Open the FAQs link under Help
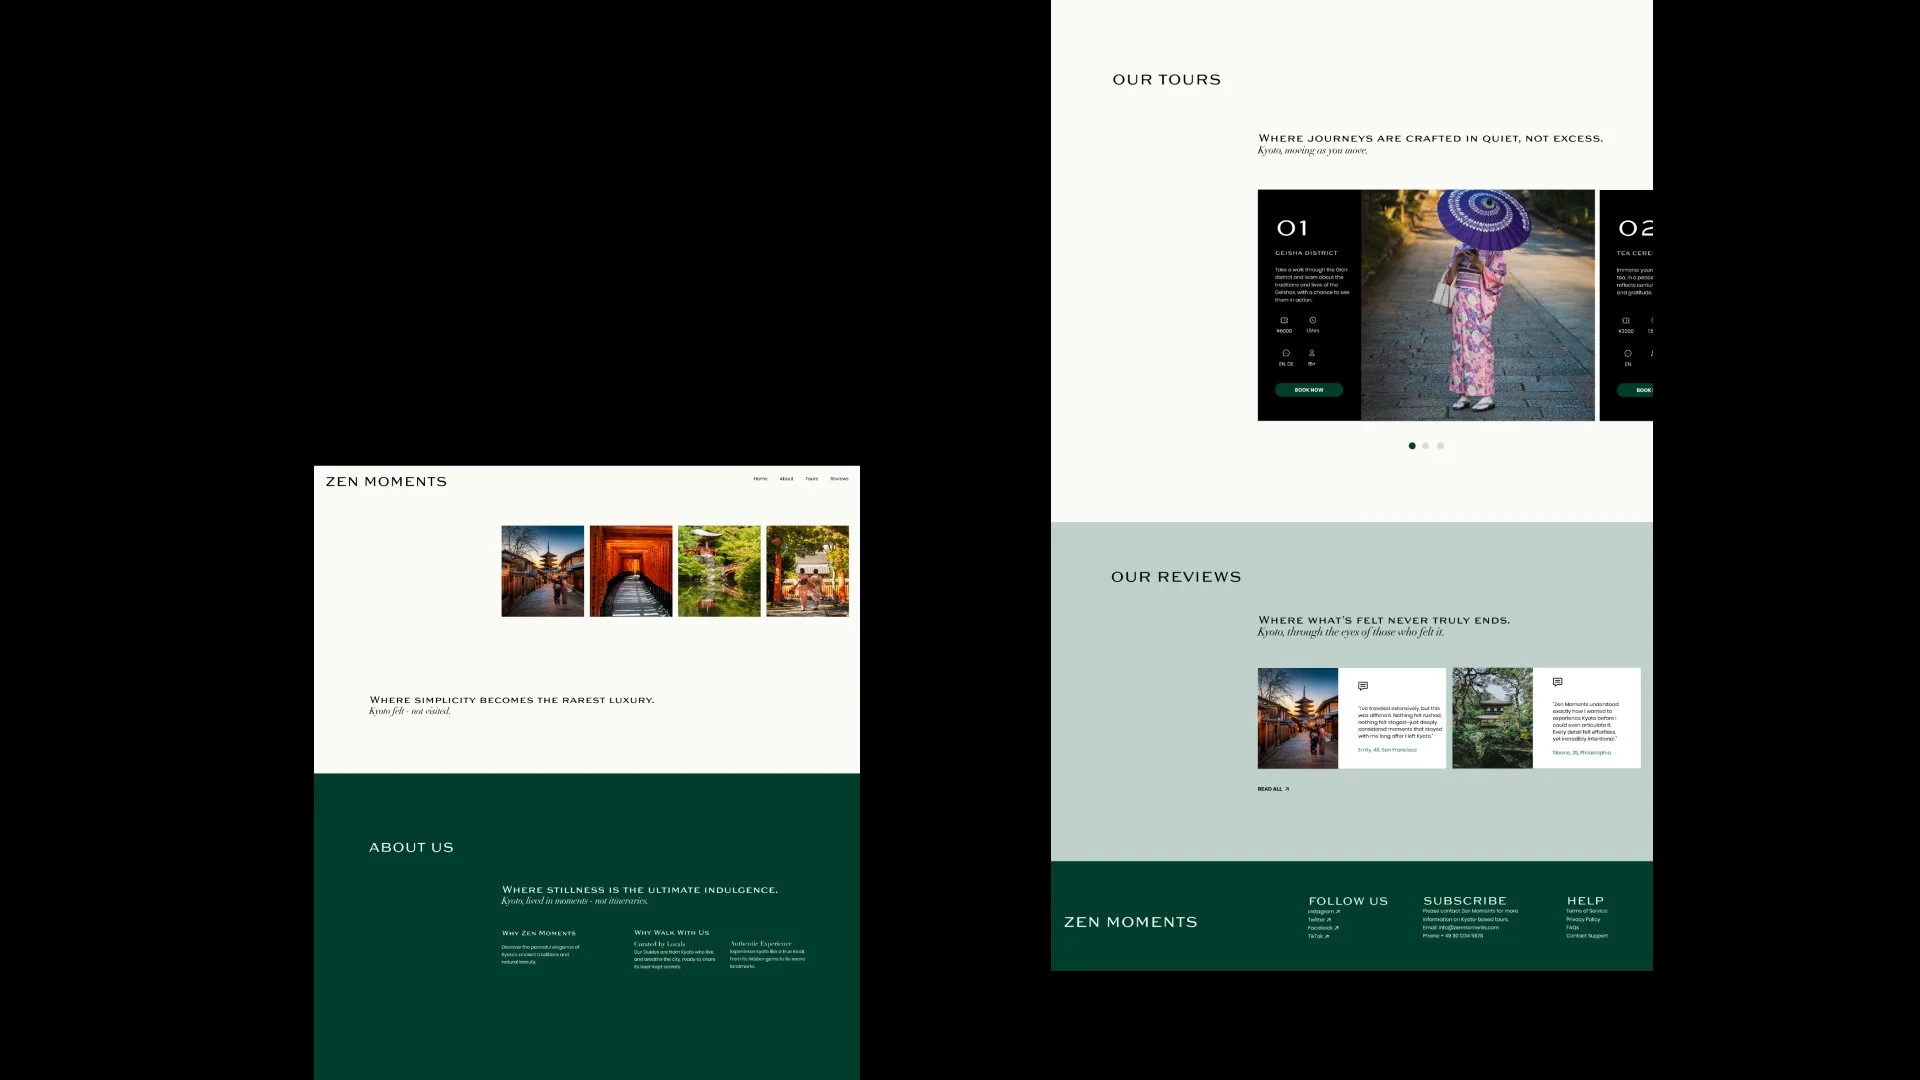 pyautogui.click(x=1571, y=928)
